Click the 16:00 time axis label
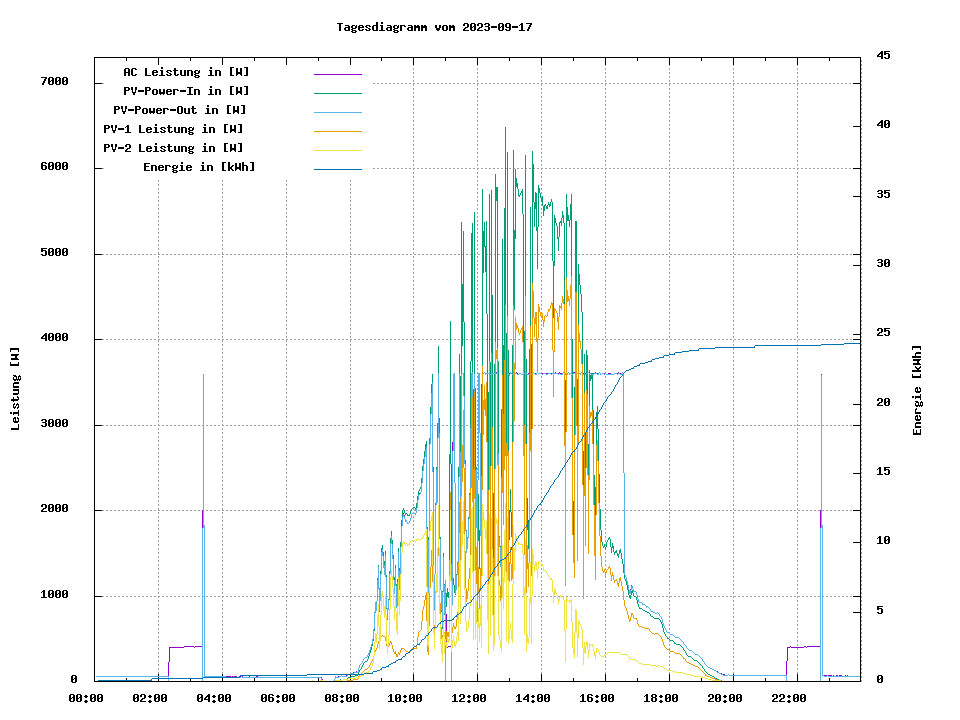The image size is (960, 720). click(597, 698)
